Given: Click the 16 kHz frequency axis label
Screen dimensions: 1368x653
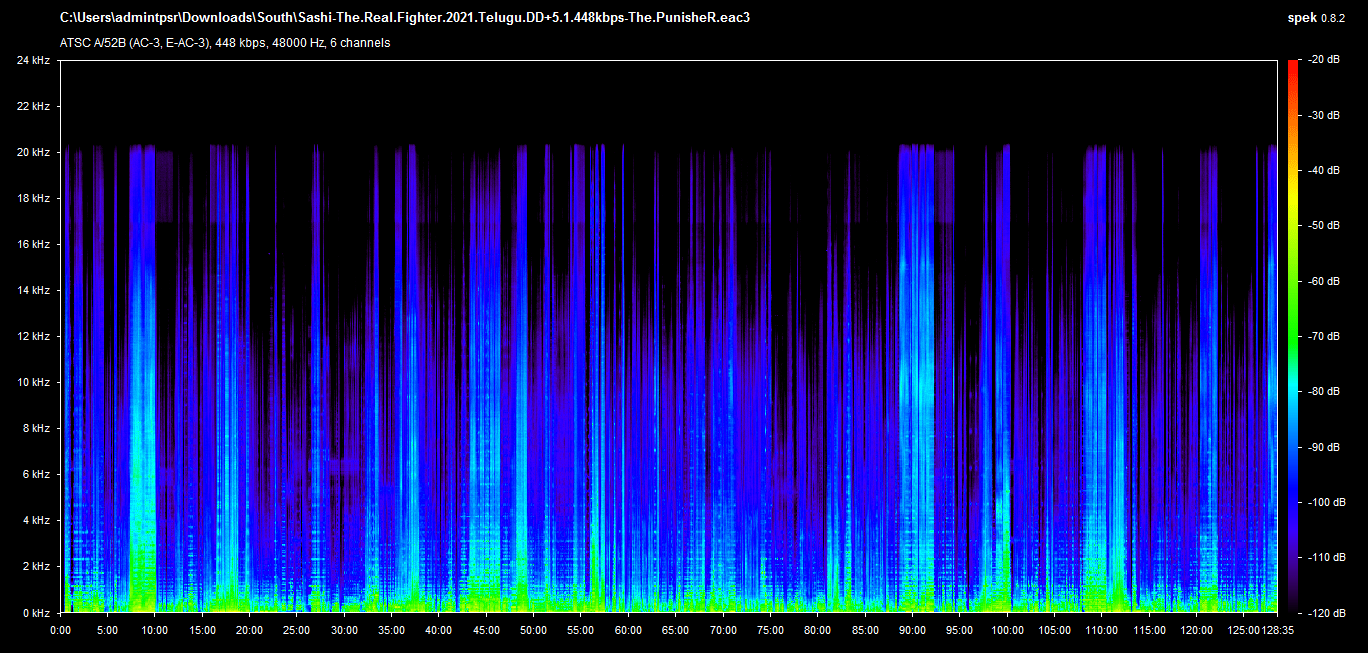Looking at the screenshot, I should click(33, 244).
